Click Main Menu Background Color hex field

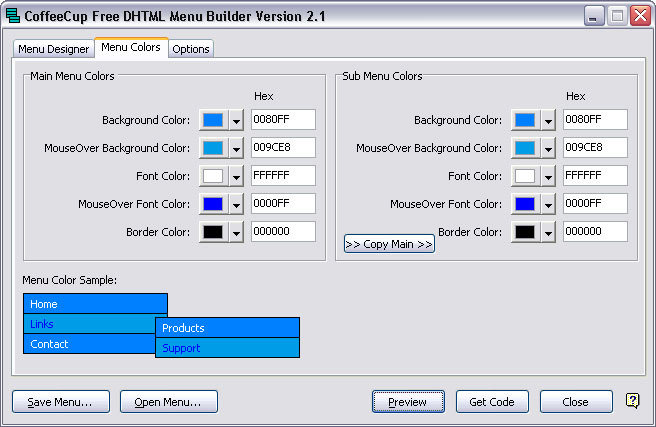(x=283, y=120)
